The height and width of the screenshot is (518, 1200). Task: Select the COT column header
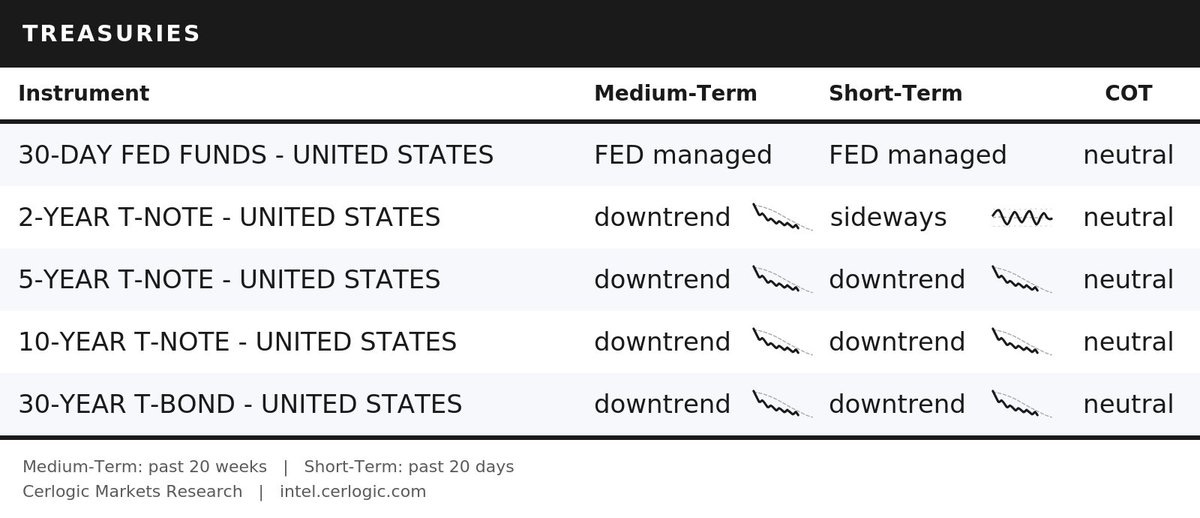pyautogui.click(x=1128, y=93)
